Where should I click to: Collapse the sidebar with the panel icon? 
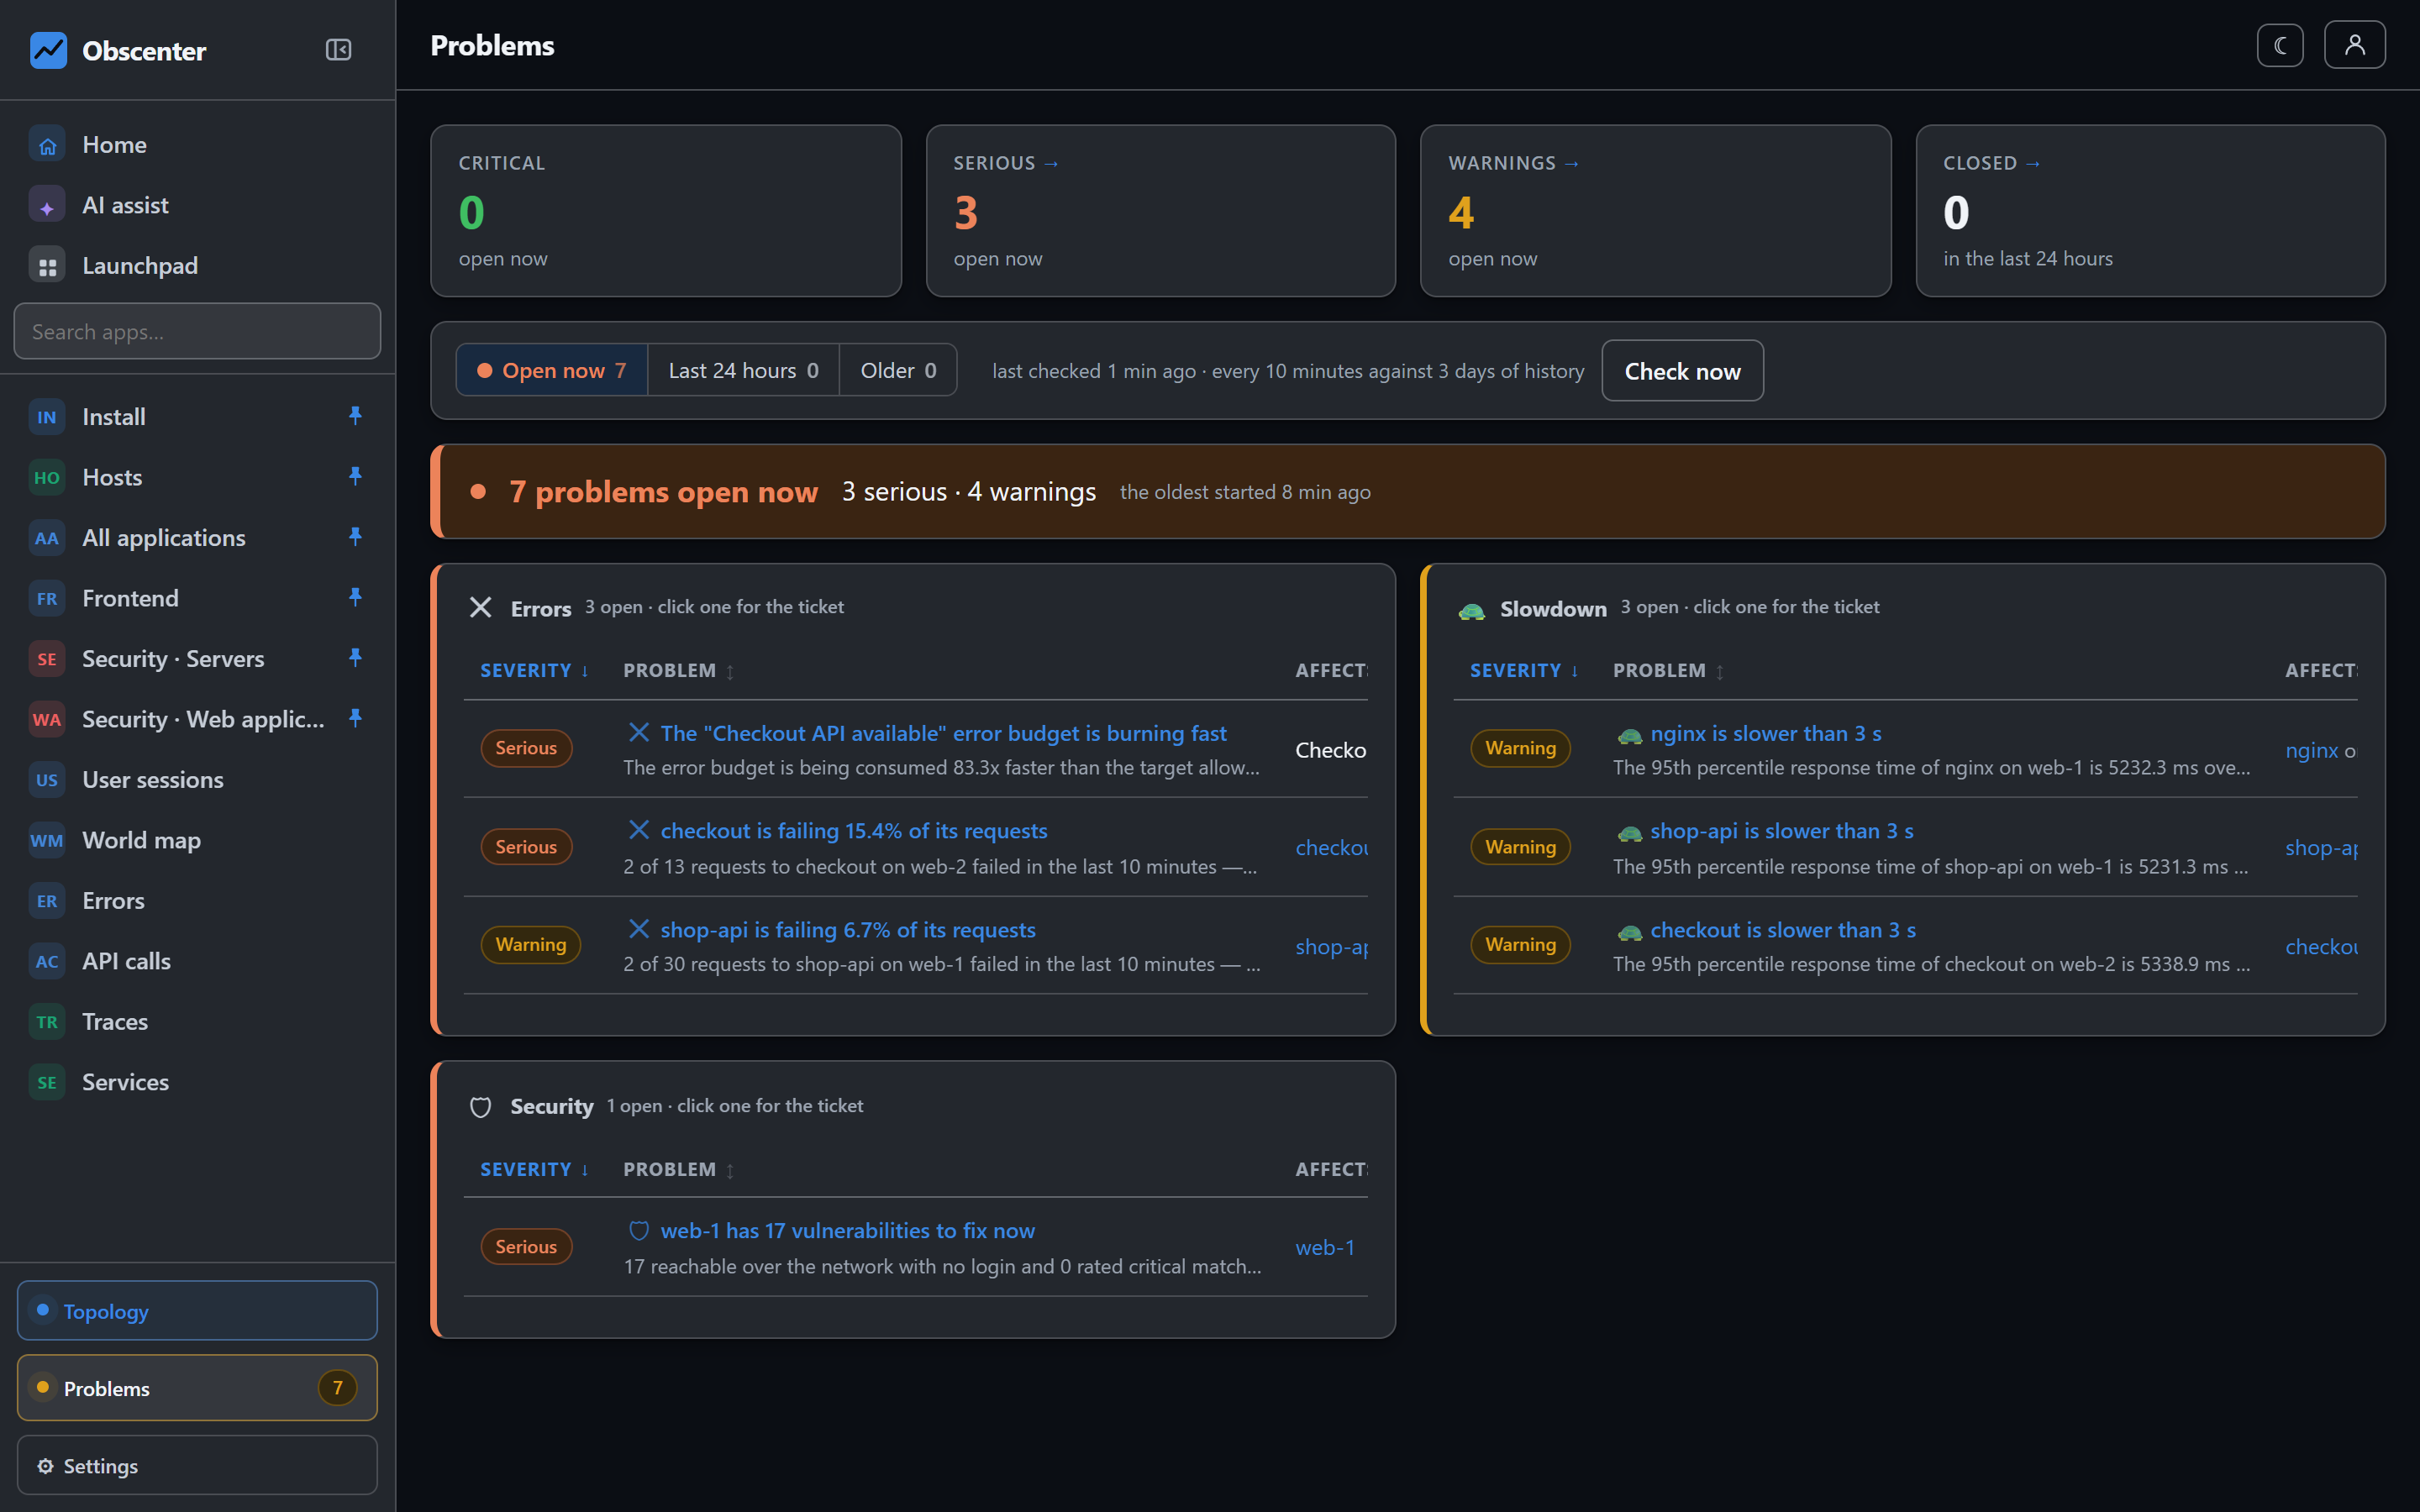tap(338, 50)
